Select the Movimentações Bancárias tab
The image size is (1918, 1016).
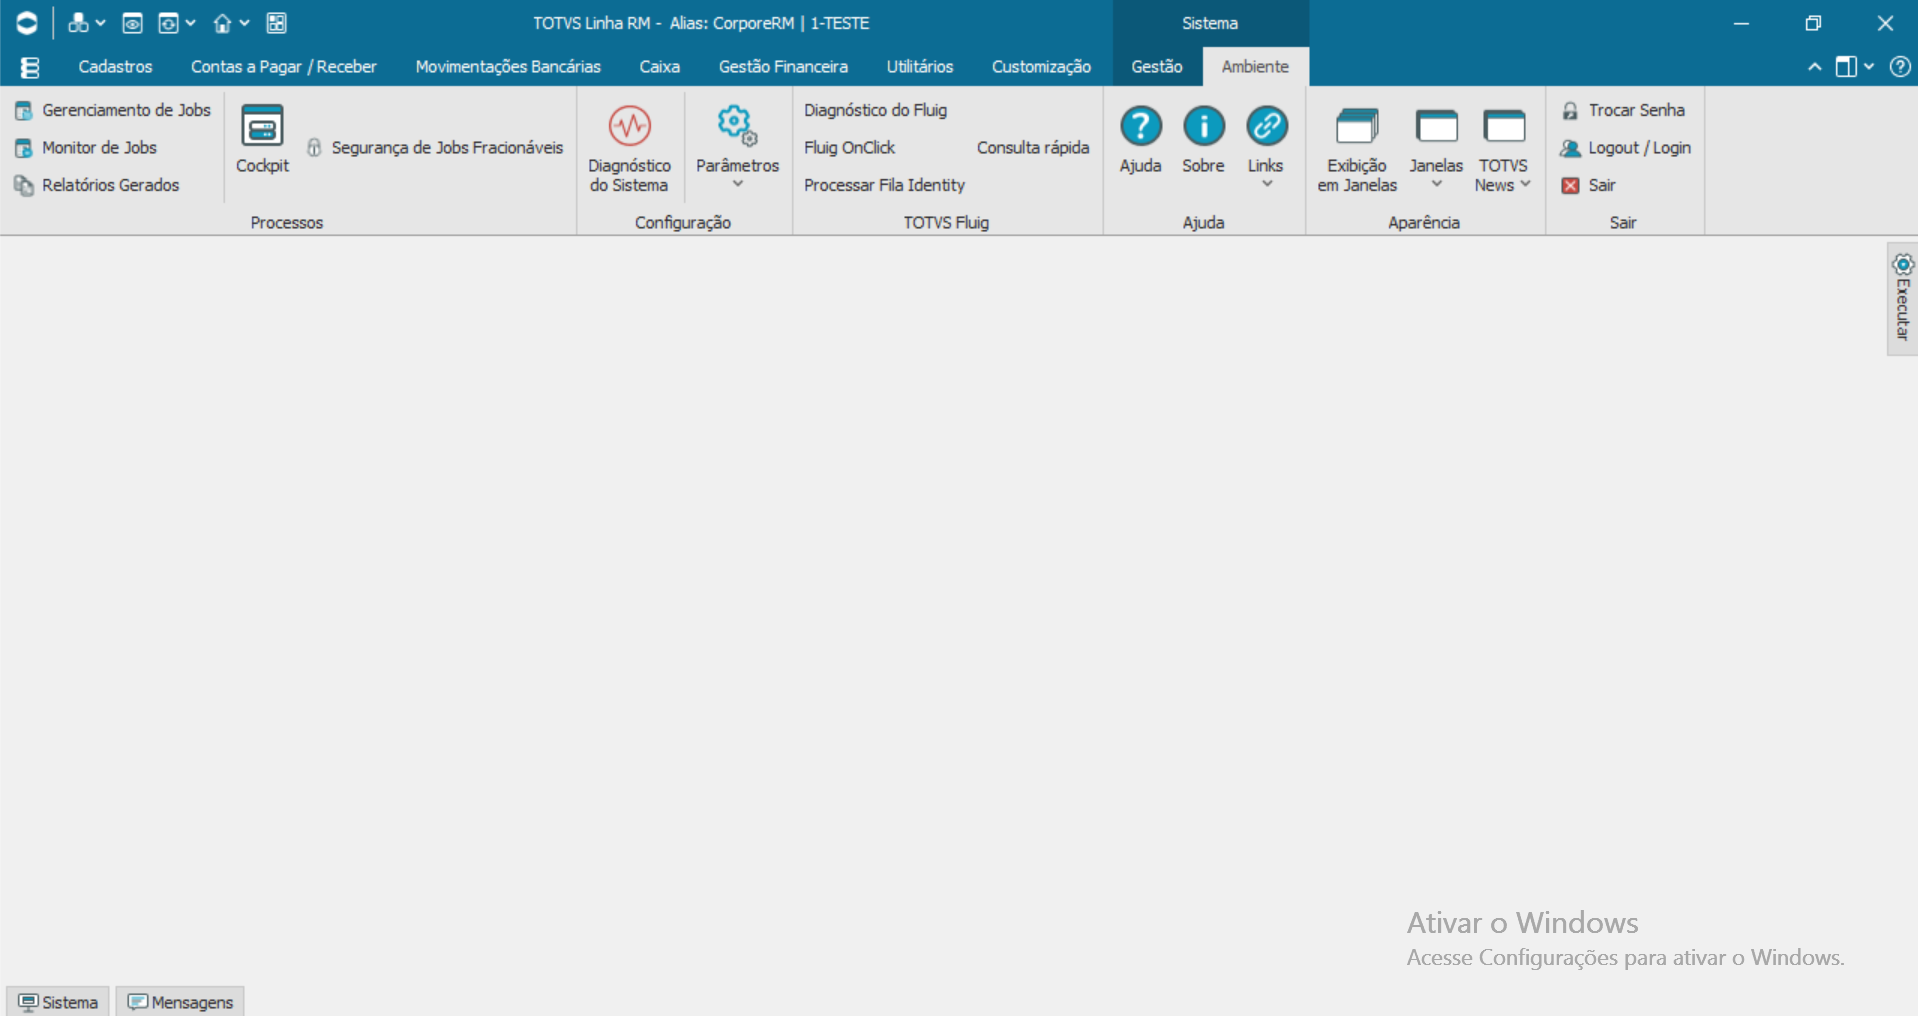[x=508, y=67]
